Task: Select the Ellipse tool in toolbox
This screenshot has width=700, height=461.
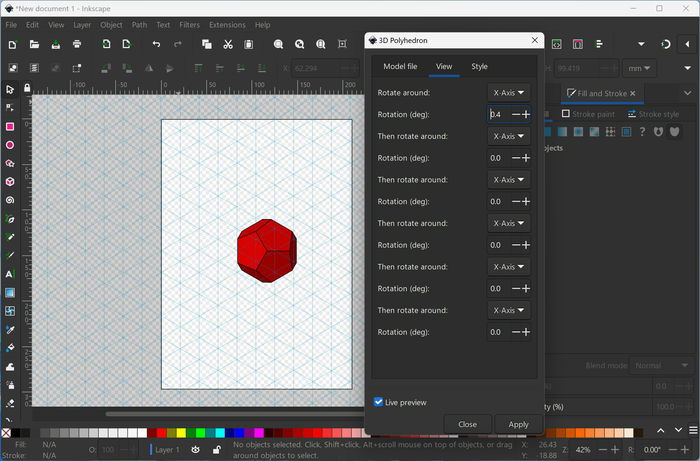Action: pyautogui.click(x=10, y=145)
